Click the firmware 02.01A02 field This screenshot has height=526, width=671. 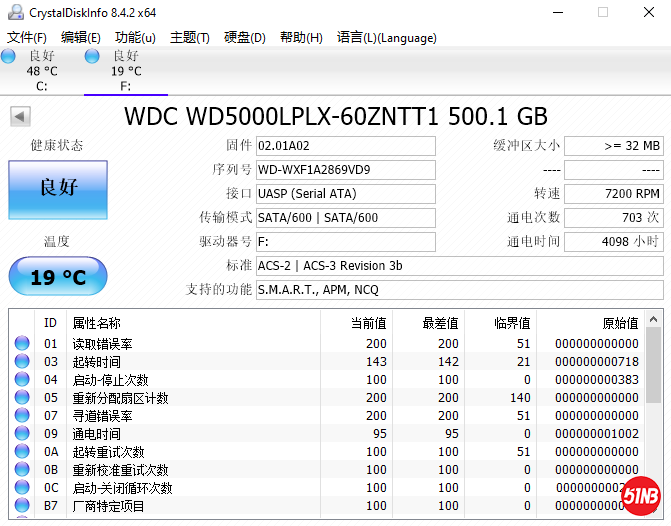point(345,146)
